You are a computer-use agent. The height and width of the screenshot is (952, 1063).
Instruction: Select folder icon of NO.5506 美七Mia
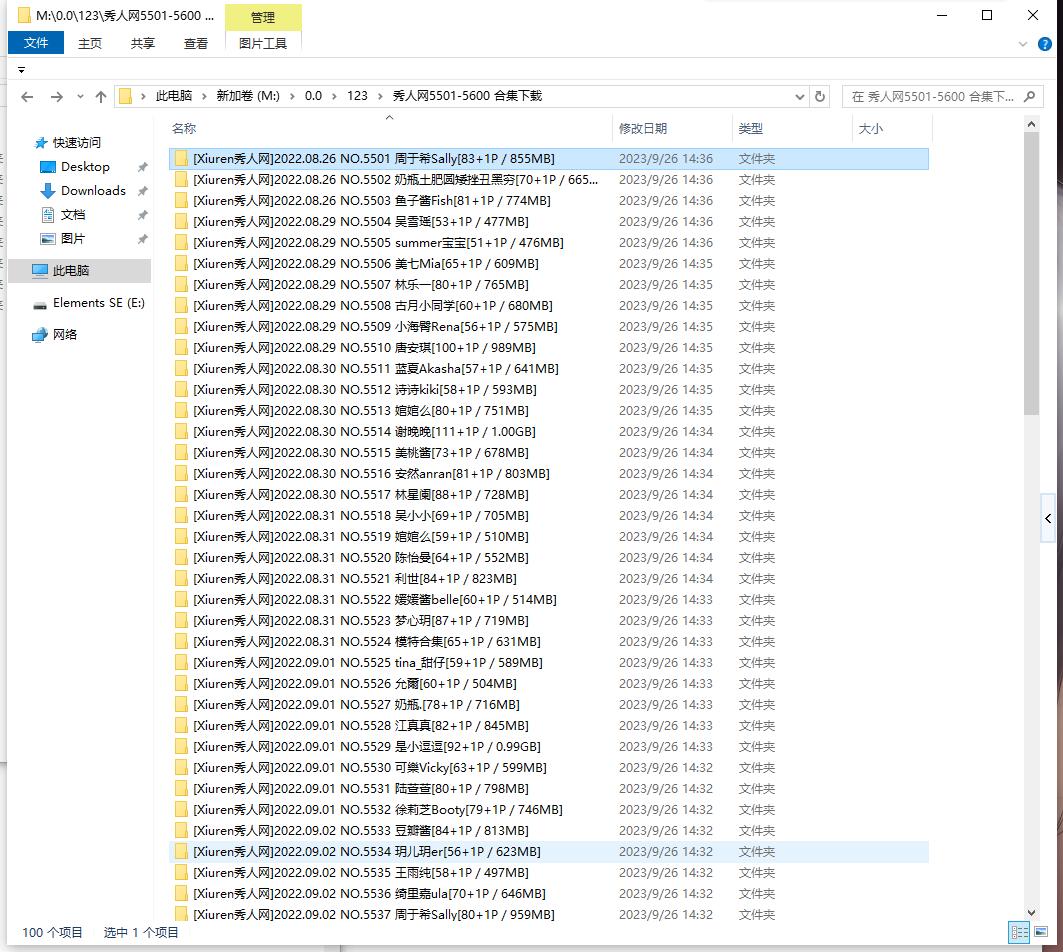coord(181,264)
